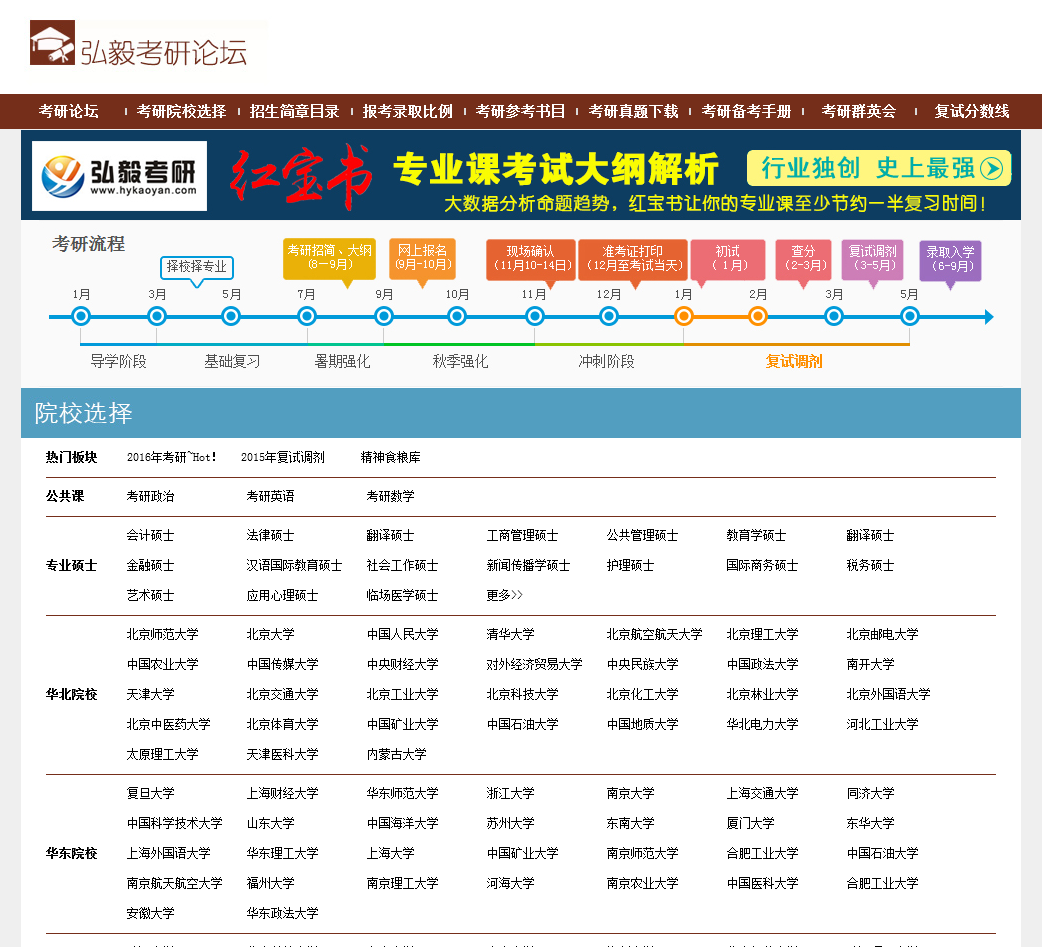
Task: Open 厦门大学 link
Action: [750, 823]
